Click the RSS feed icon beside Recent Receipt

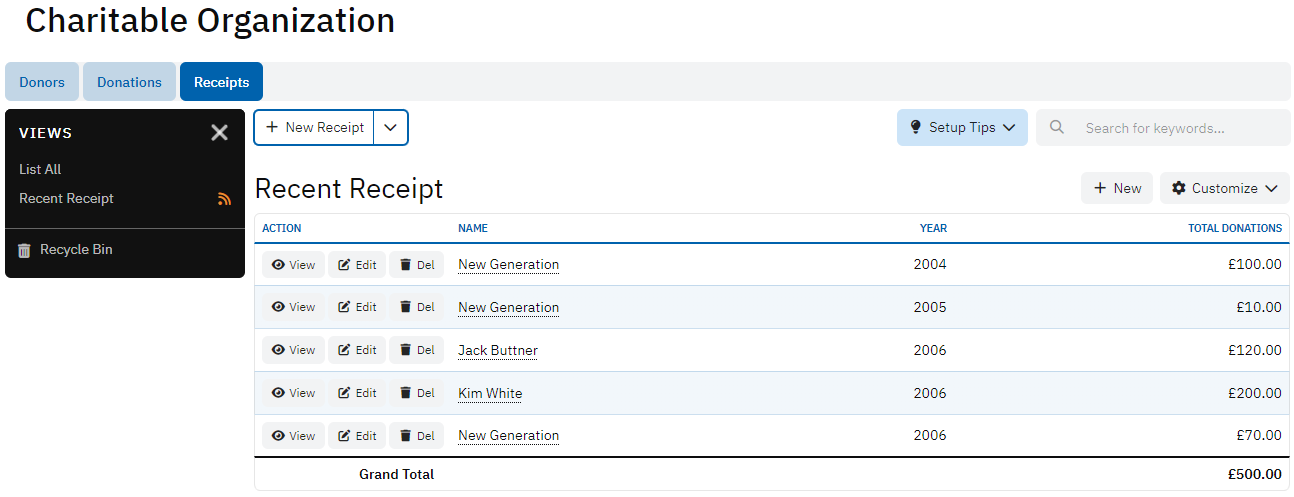[x=224, y=199]
